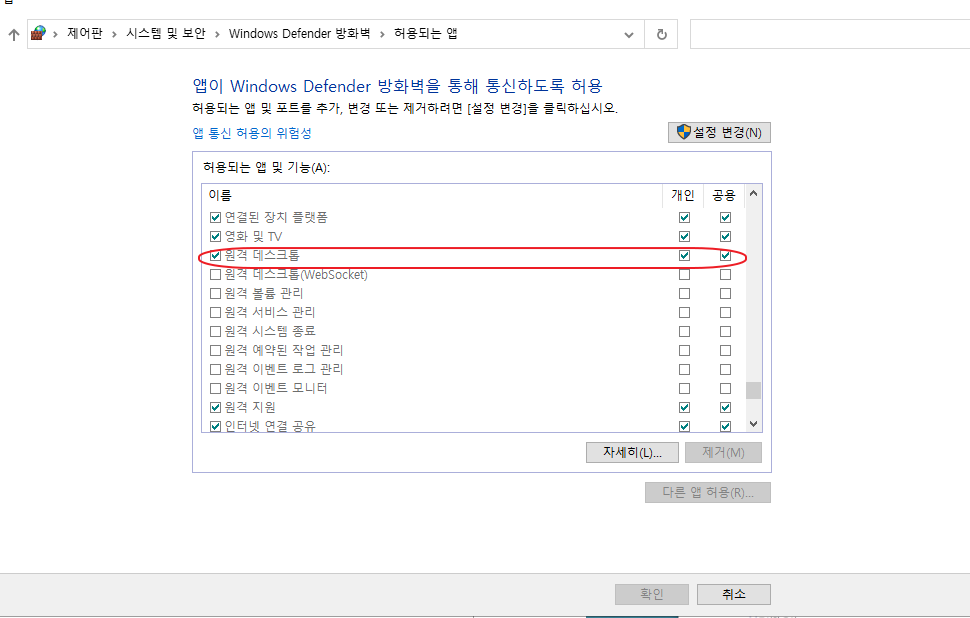Enable the 원격 이벤트 로그 관리 checkbox
This screenshot has width=970, height=618.
(215, 369)
